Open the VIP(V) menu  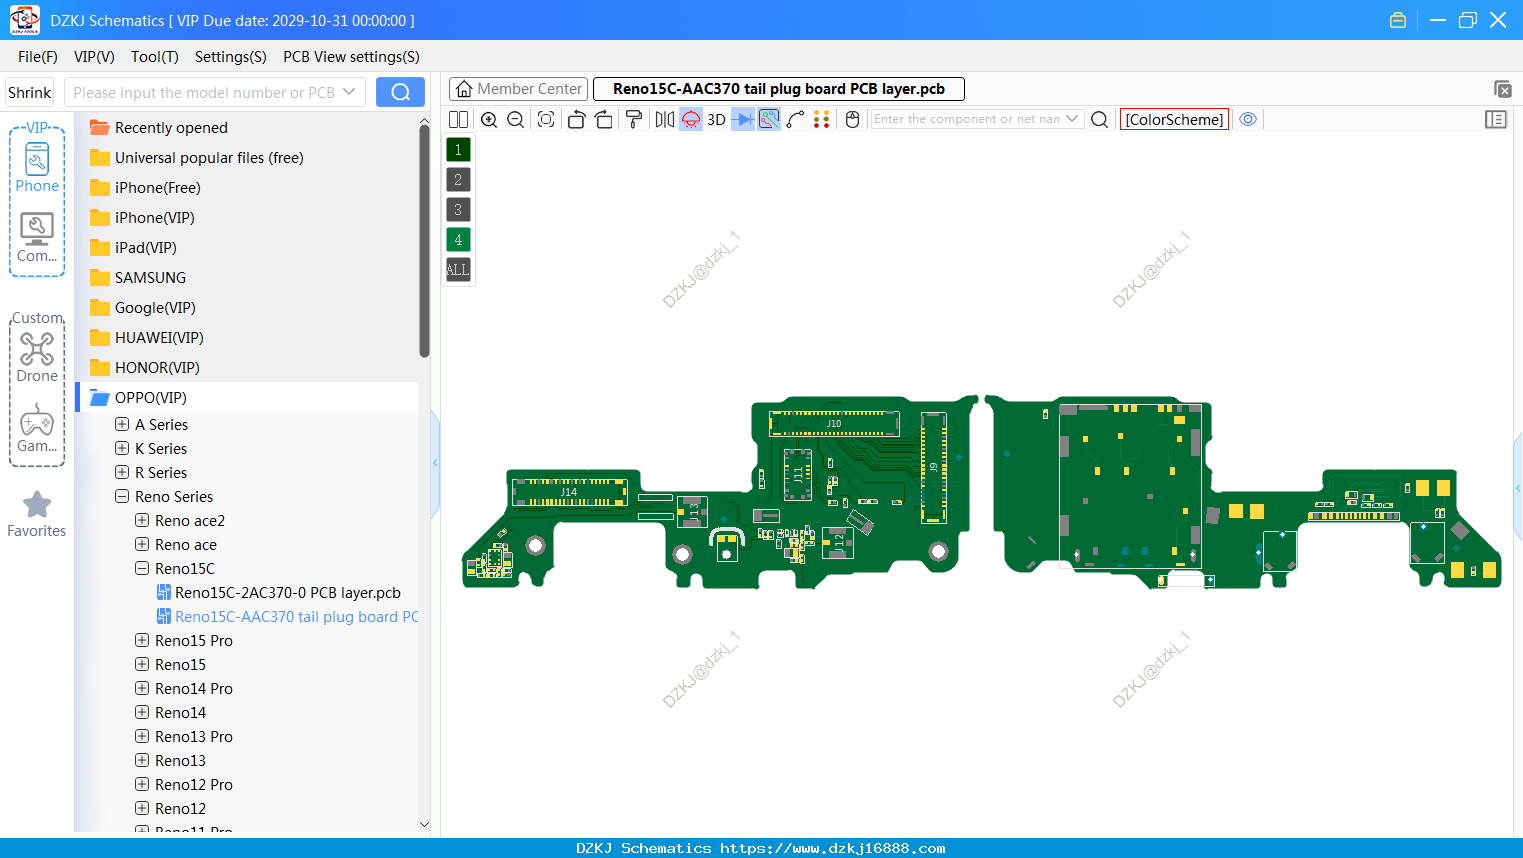click(94, 57)
